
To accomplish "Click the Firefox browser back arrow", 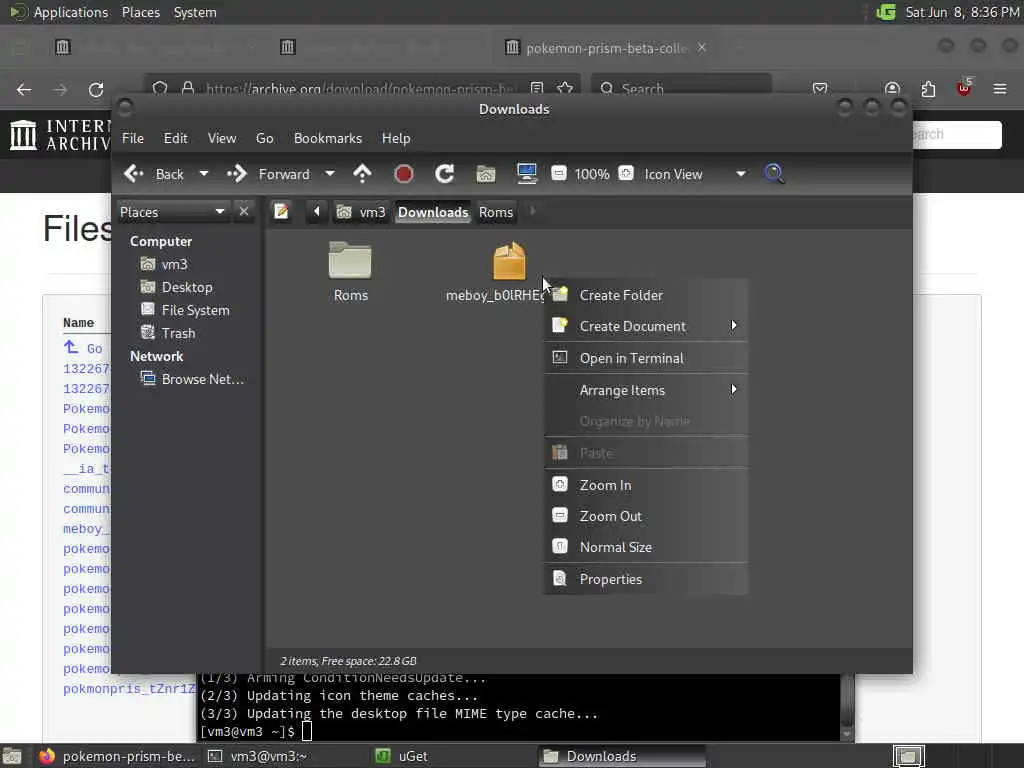I will tap(24, 89).
